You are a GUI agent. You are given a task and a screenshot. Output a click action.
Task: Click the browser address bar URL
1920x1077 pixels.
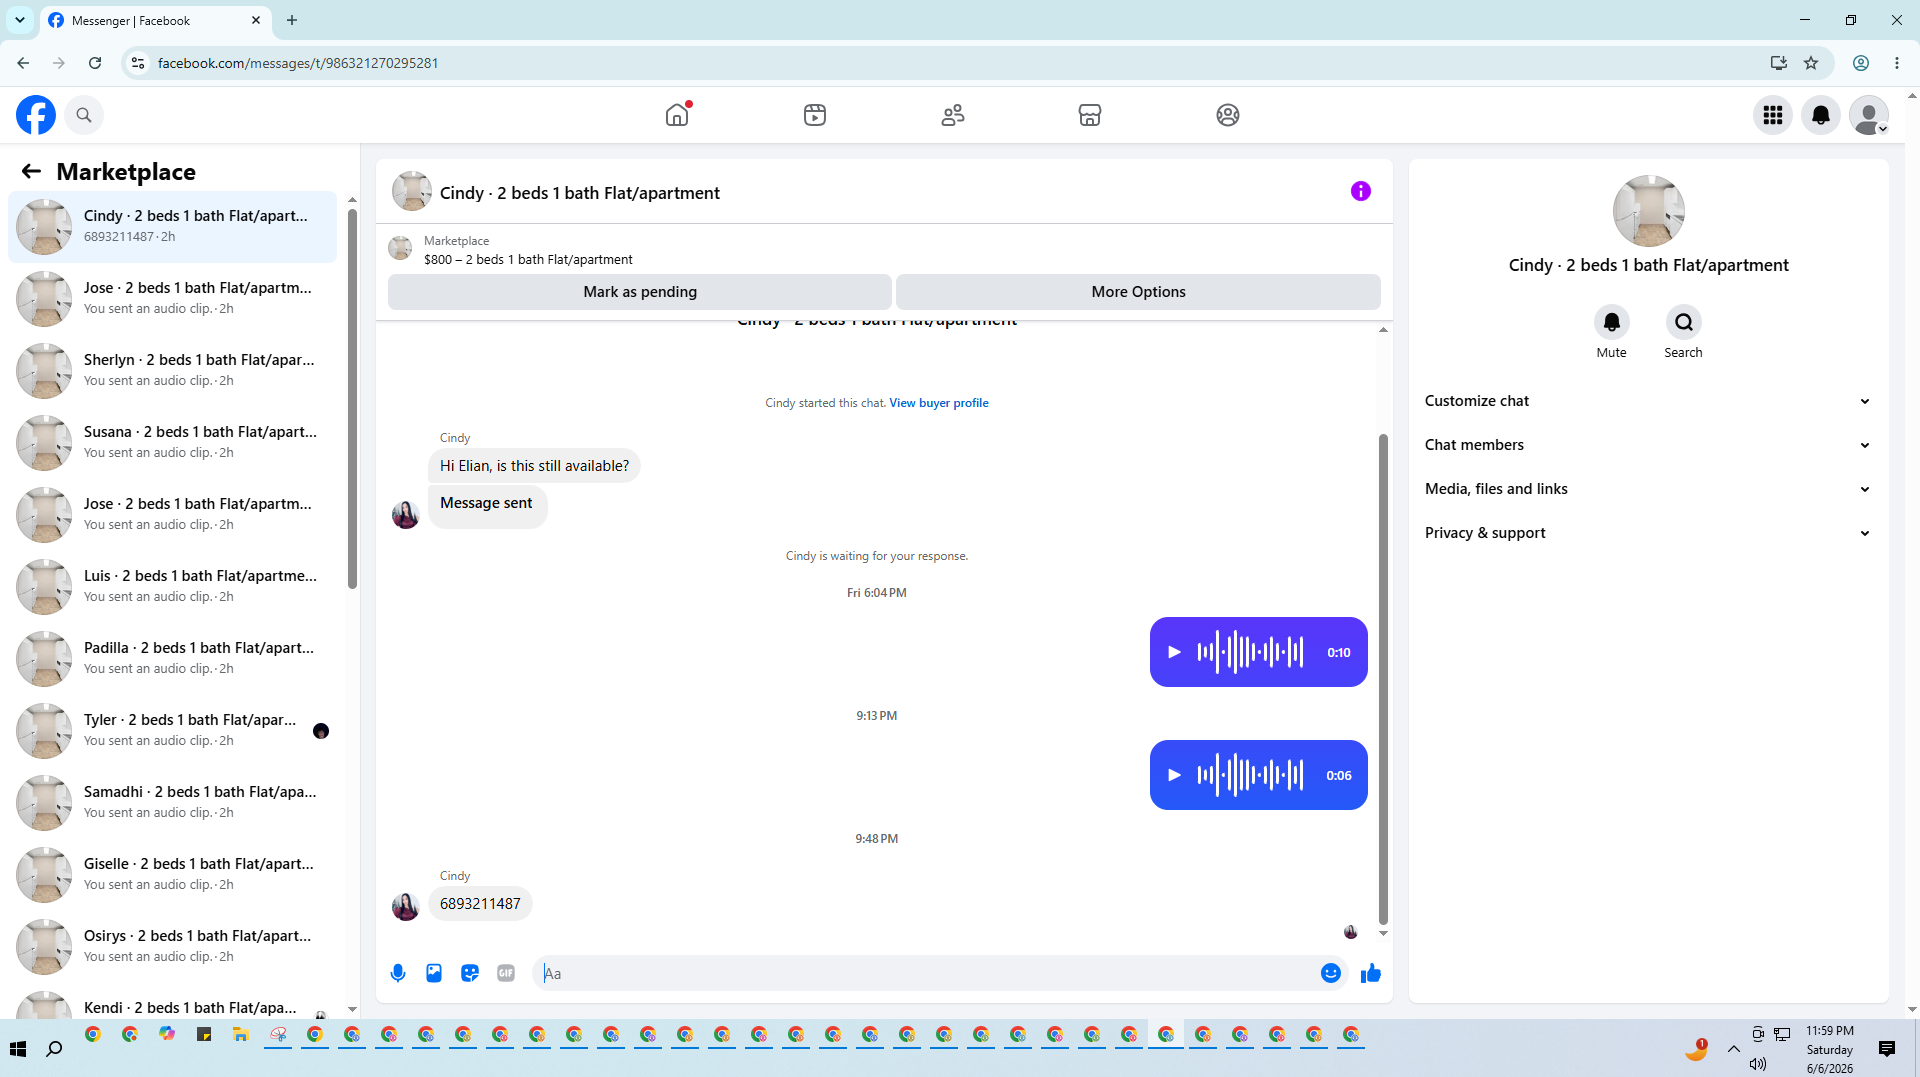click(298, 63)
